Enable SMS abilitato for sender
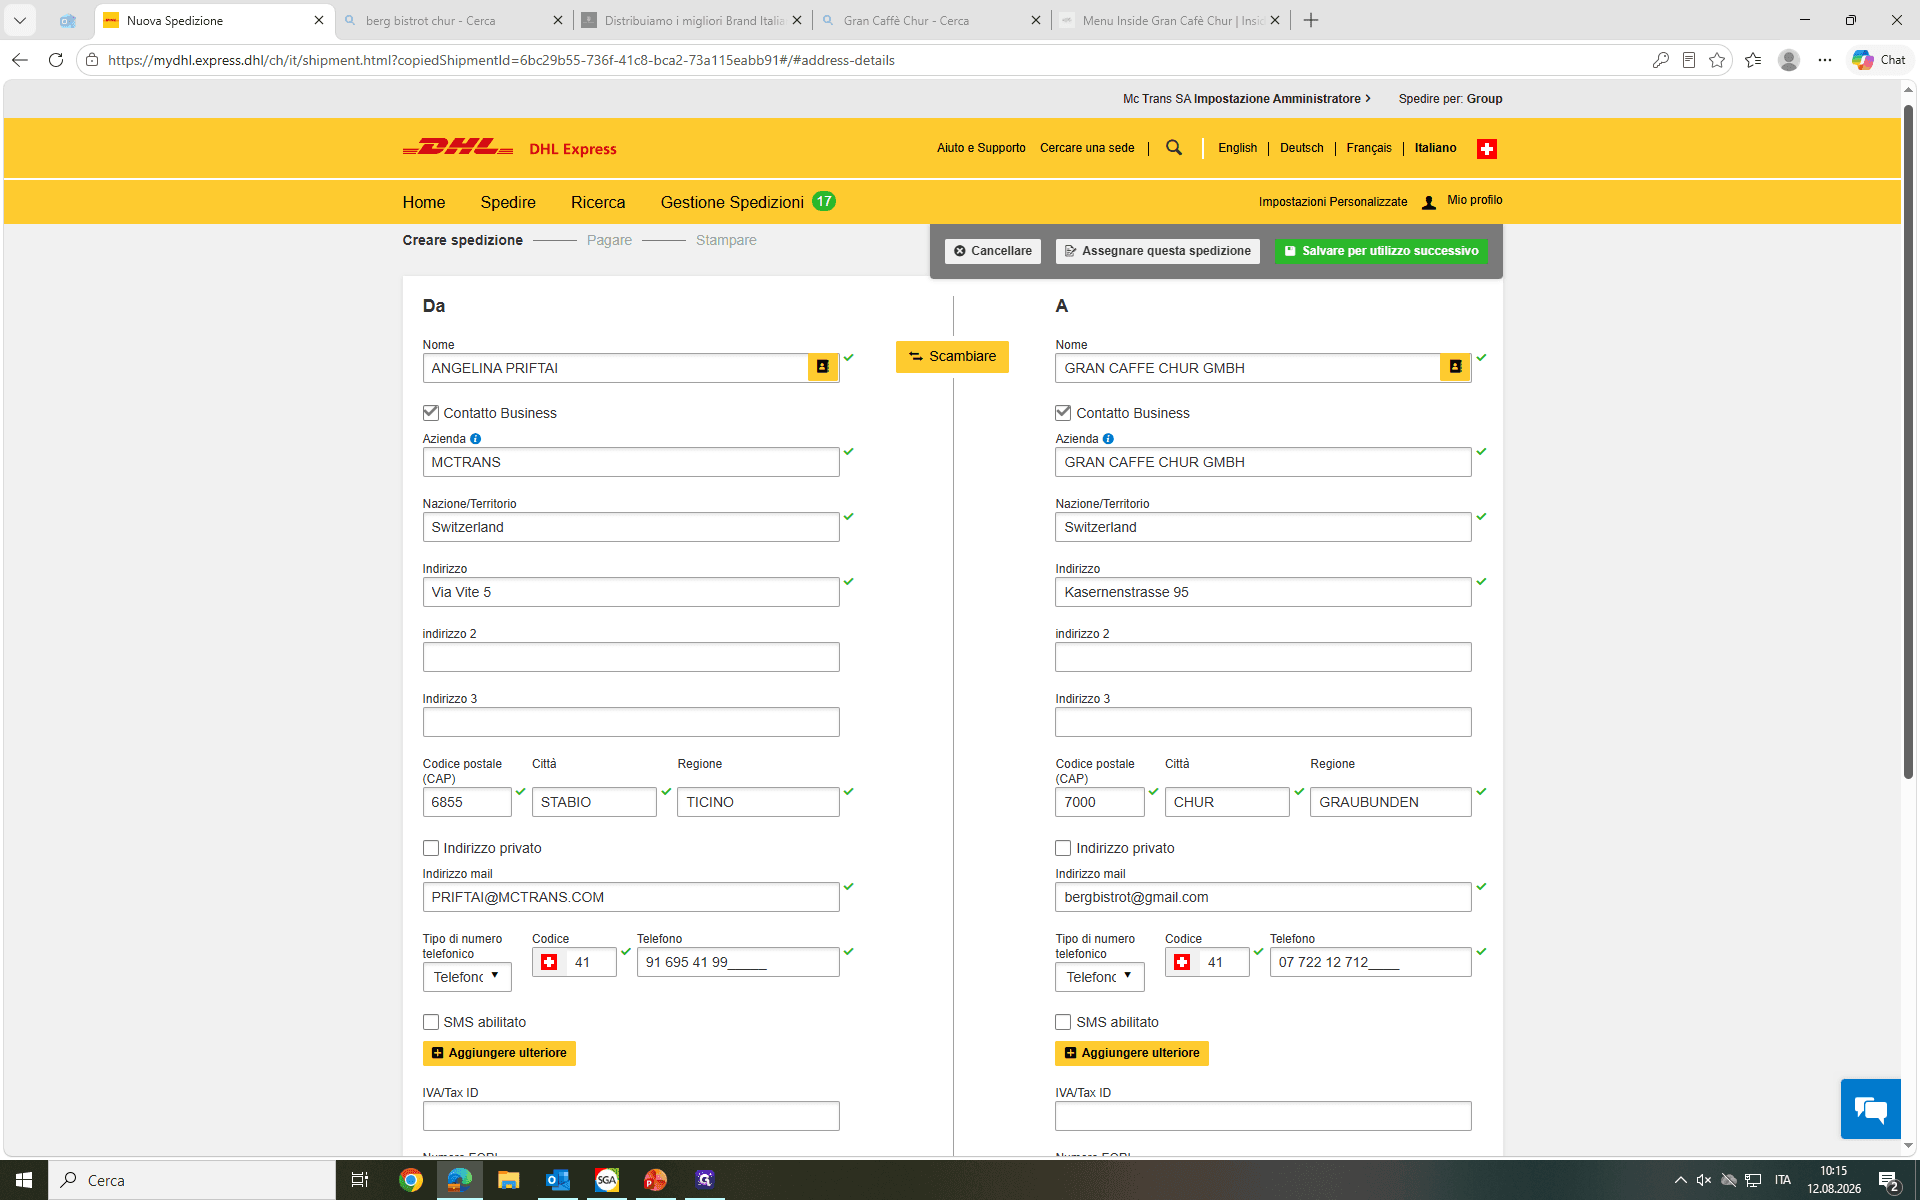The image size is (1920, 1200). click(x=431, y=1022)
